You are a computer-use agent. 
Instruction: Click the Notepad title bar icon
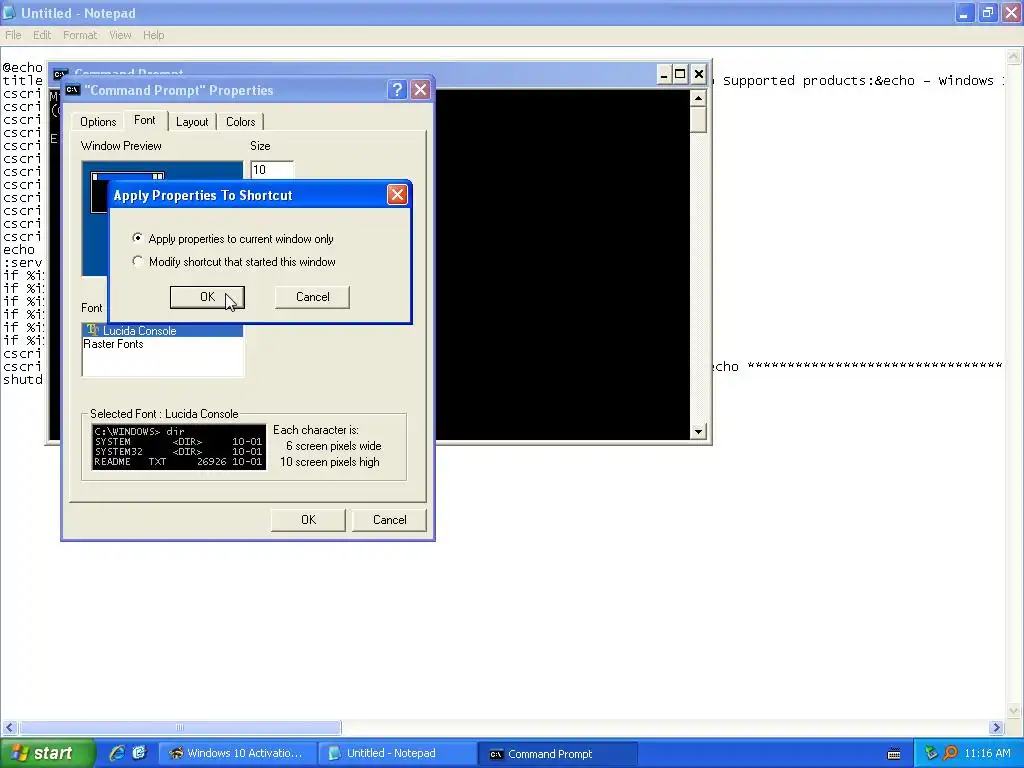9,12
